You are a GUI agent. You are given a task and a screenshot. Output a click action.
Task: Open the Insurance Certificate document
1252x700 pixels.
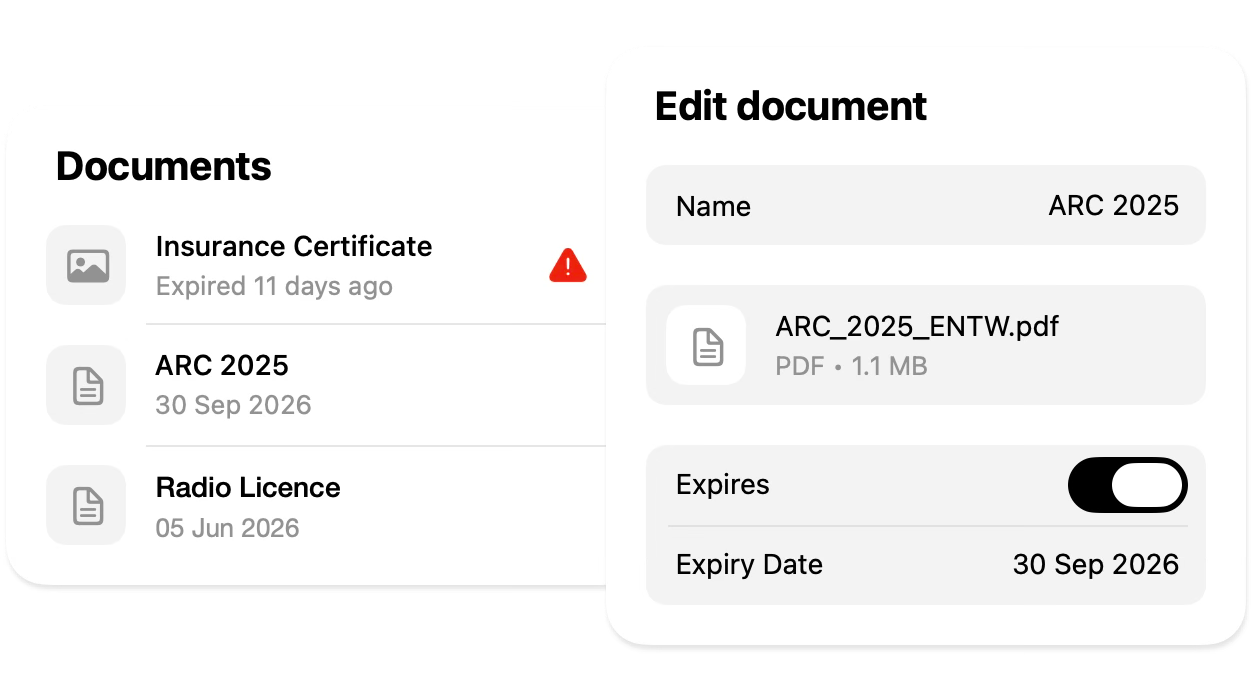[x=294, y=247]
